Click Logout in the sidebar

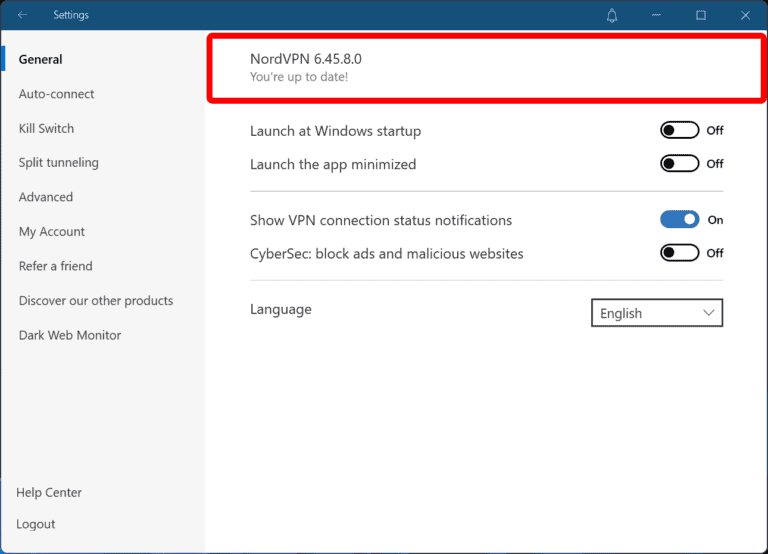(36, 524)
